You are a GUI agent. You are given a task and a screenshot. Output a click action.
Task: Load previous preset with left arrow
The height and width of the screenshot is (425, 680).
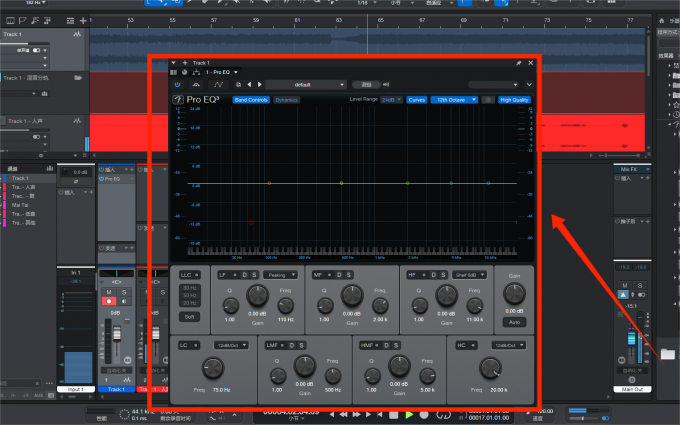[x=249, y=85]
